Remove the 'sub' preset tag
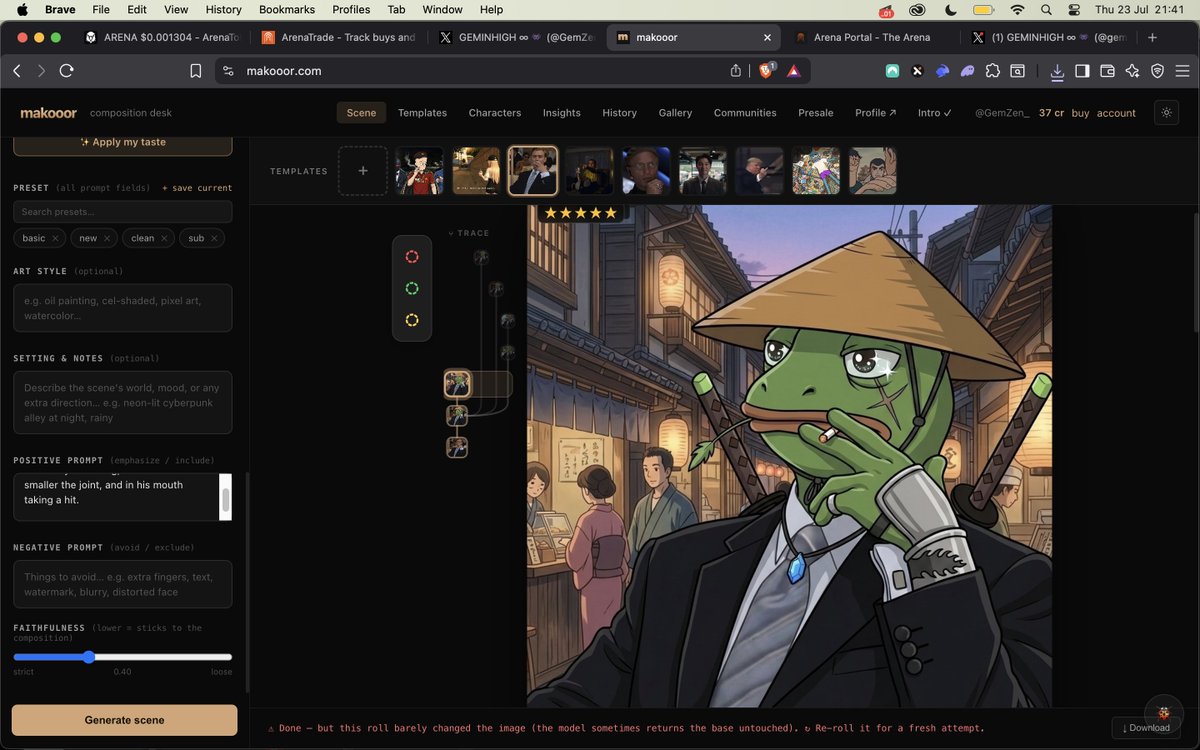 point(214,238)
